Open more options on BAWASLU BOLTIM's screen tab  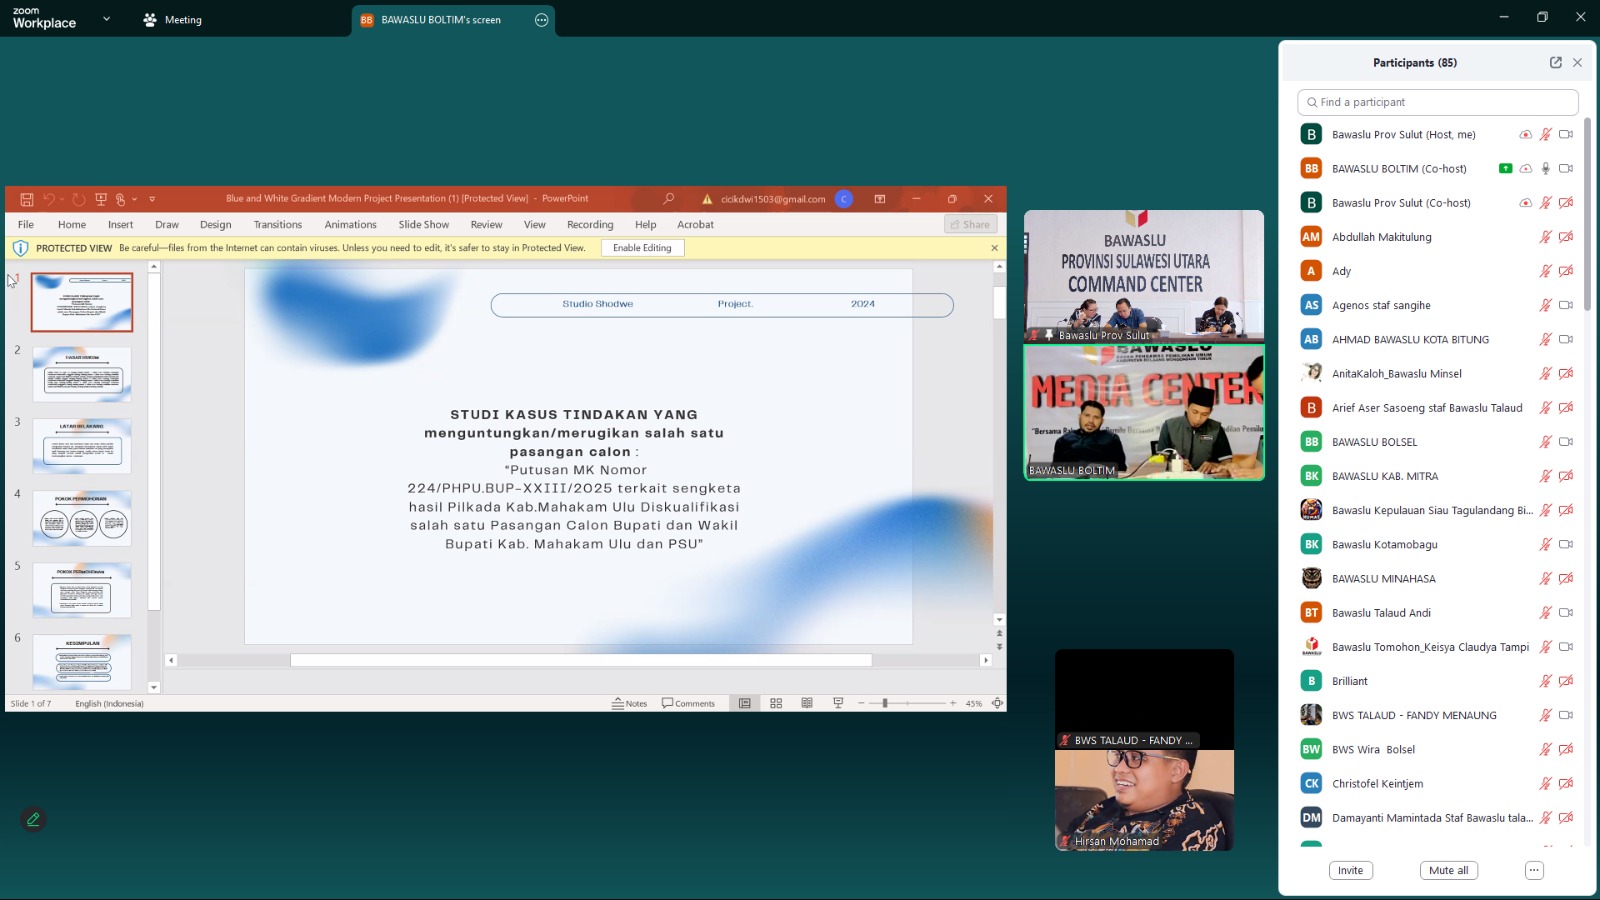click(542, 20)
